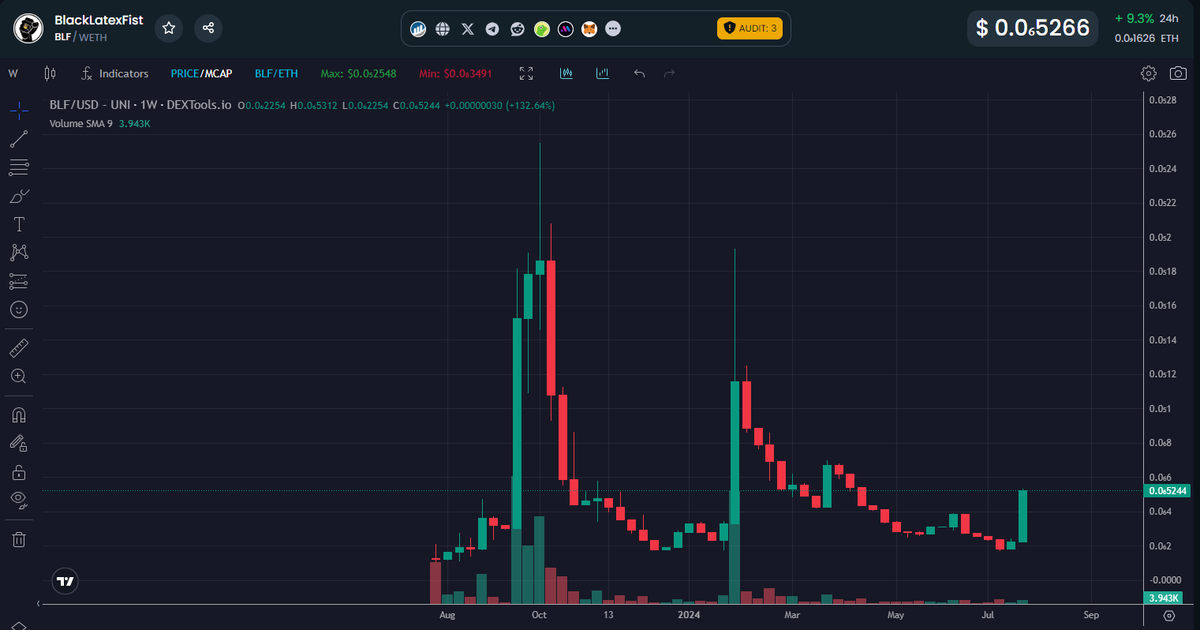Collapse the time axis left arrow
This screenshot has height=630, width=1200.
[x=40, y=604]
